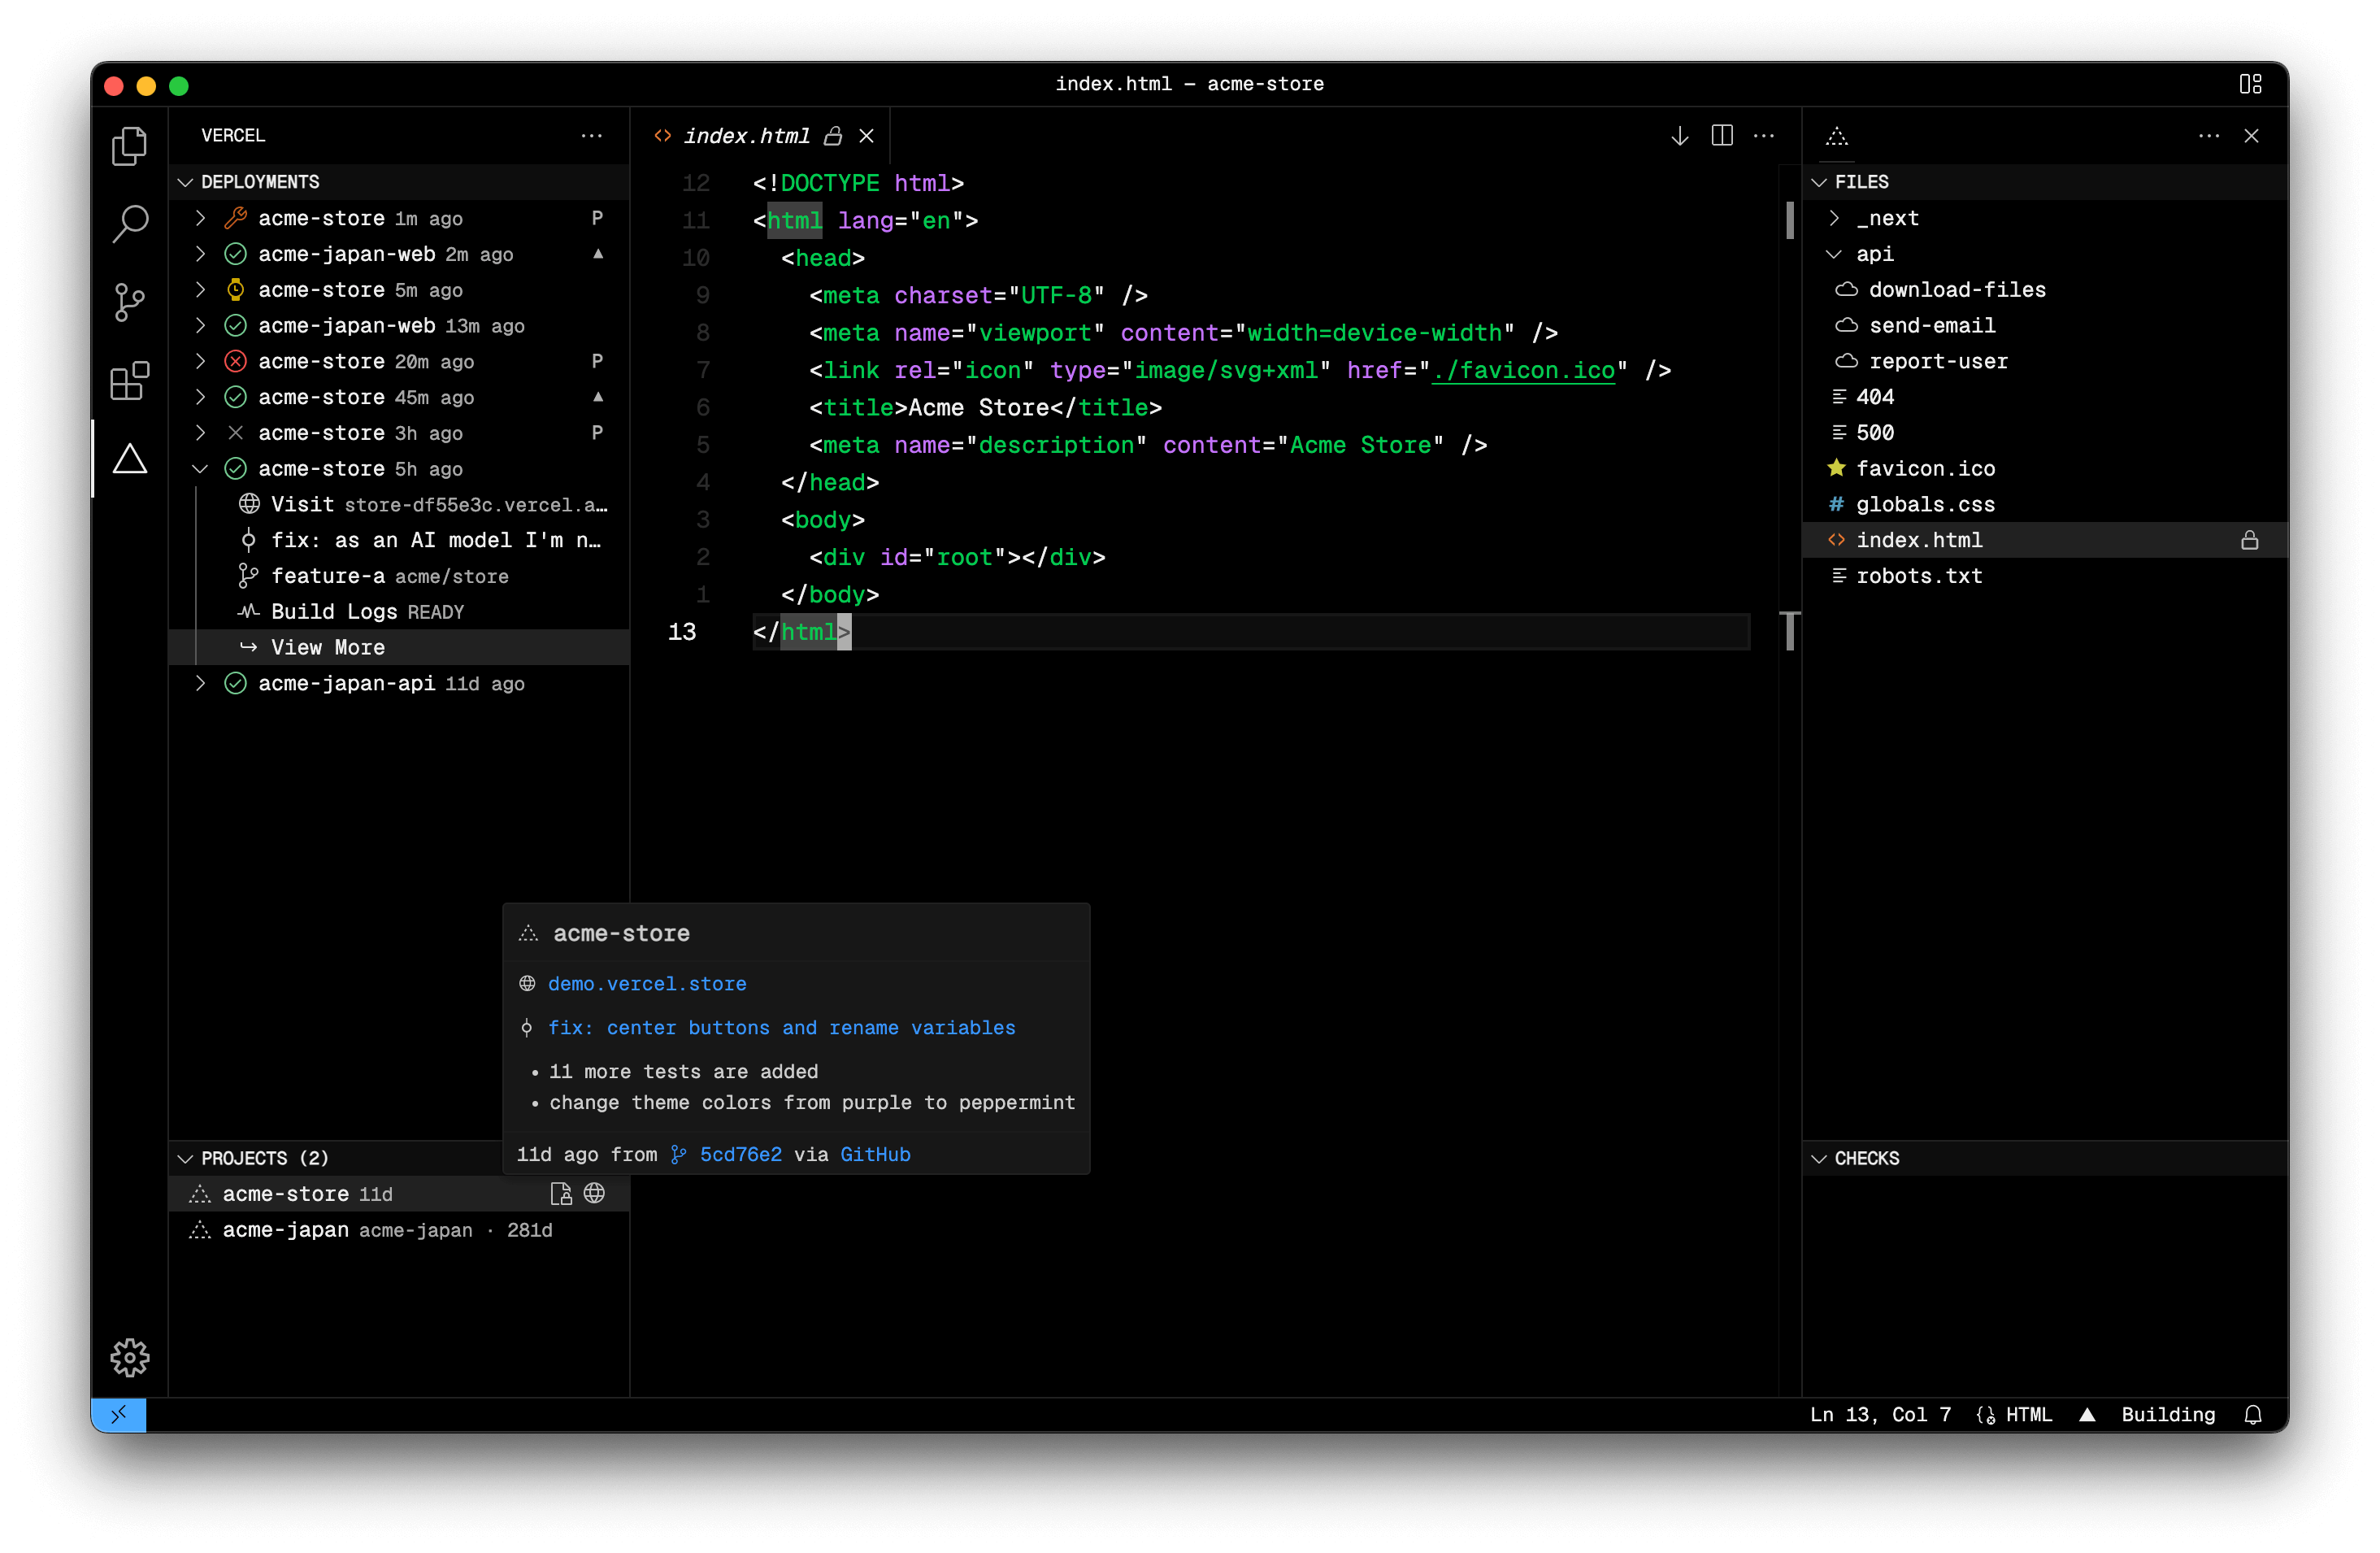Screen dimensions: 2380x1553
Task: Click the open file icon on acme-store project
Action: tap(561, 1193)
